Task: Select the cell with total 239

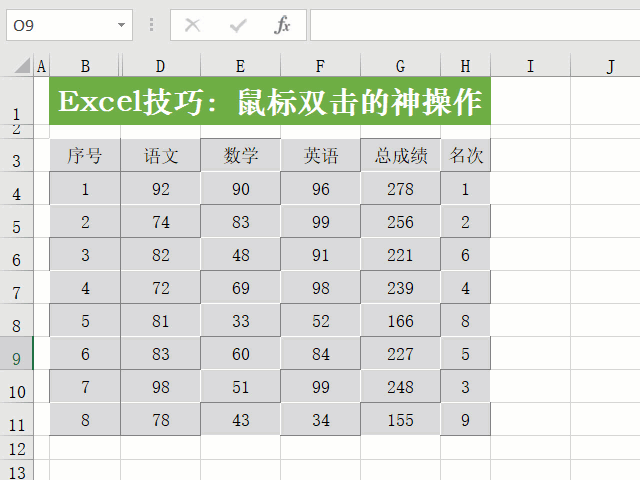Action: (x=400, y=287)
